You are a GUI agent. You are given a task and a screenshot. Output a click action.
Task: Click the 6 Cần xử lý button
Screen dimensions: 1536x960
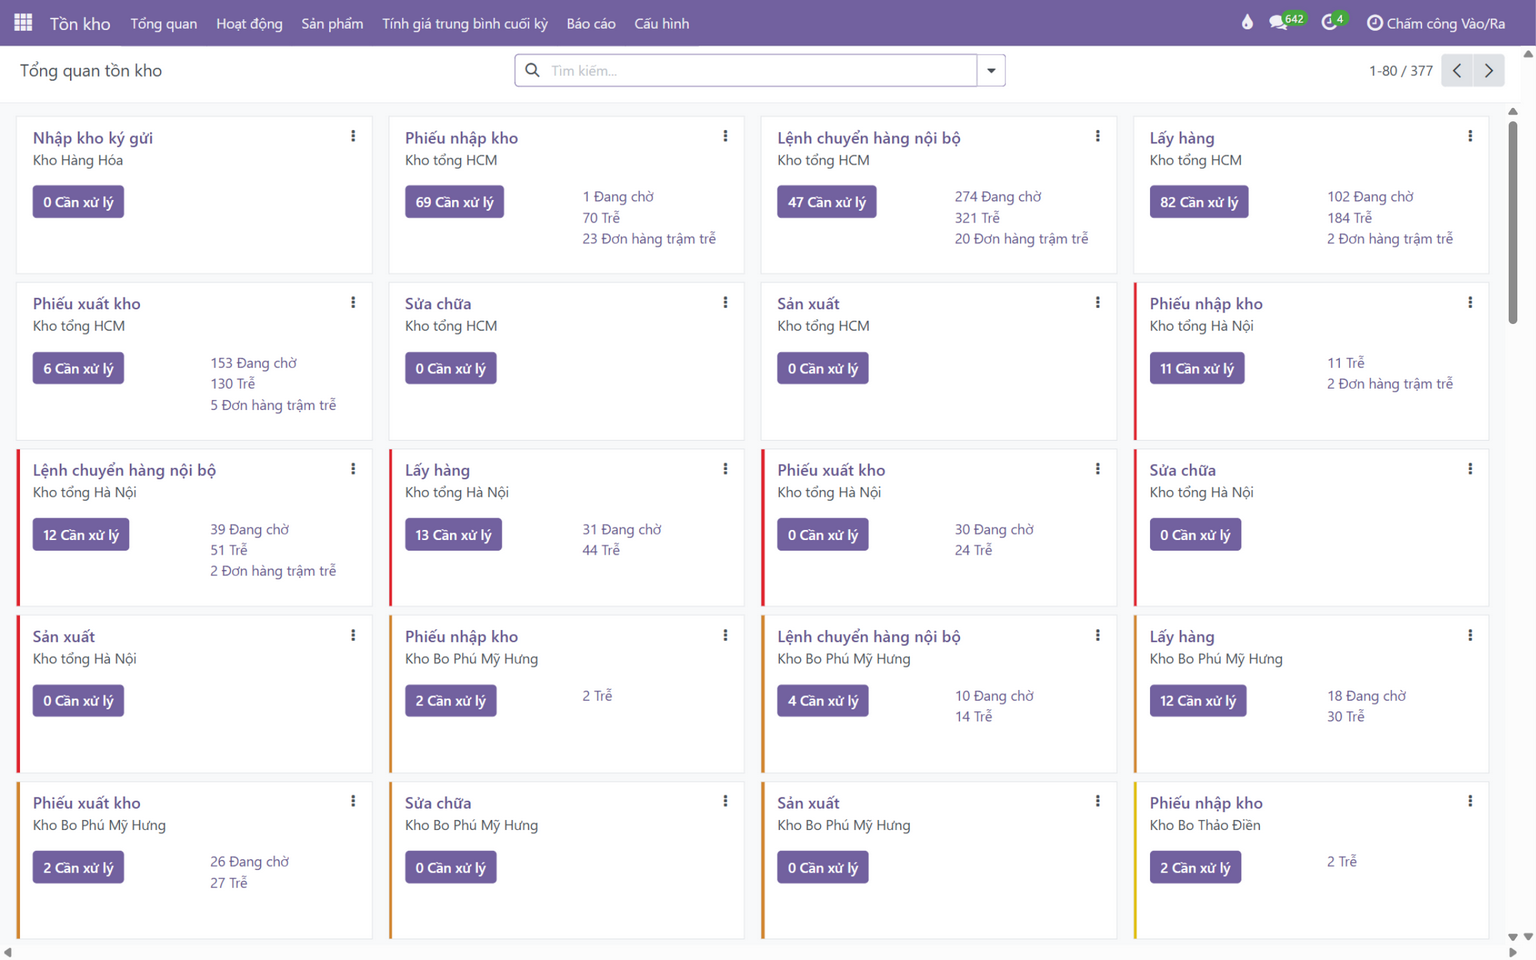point(78,368)
